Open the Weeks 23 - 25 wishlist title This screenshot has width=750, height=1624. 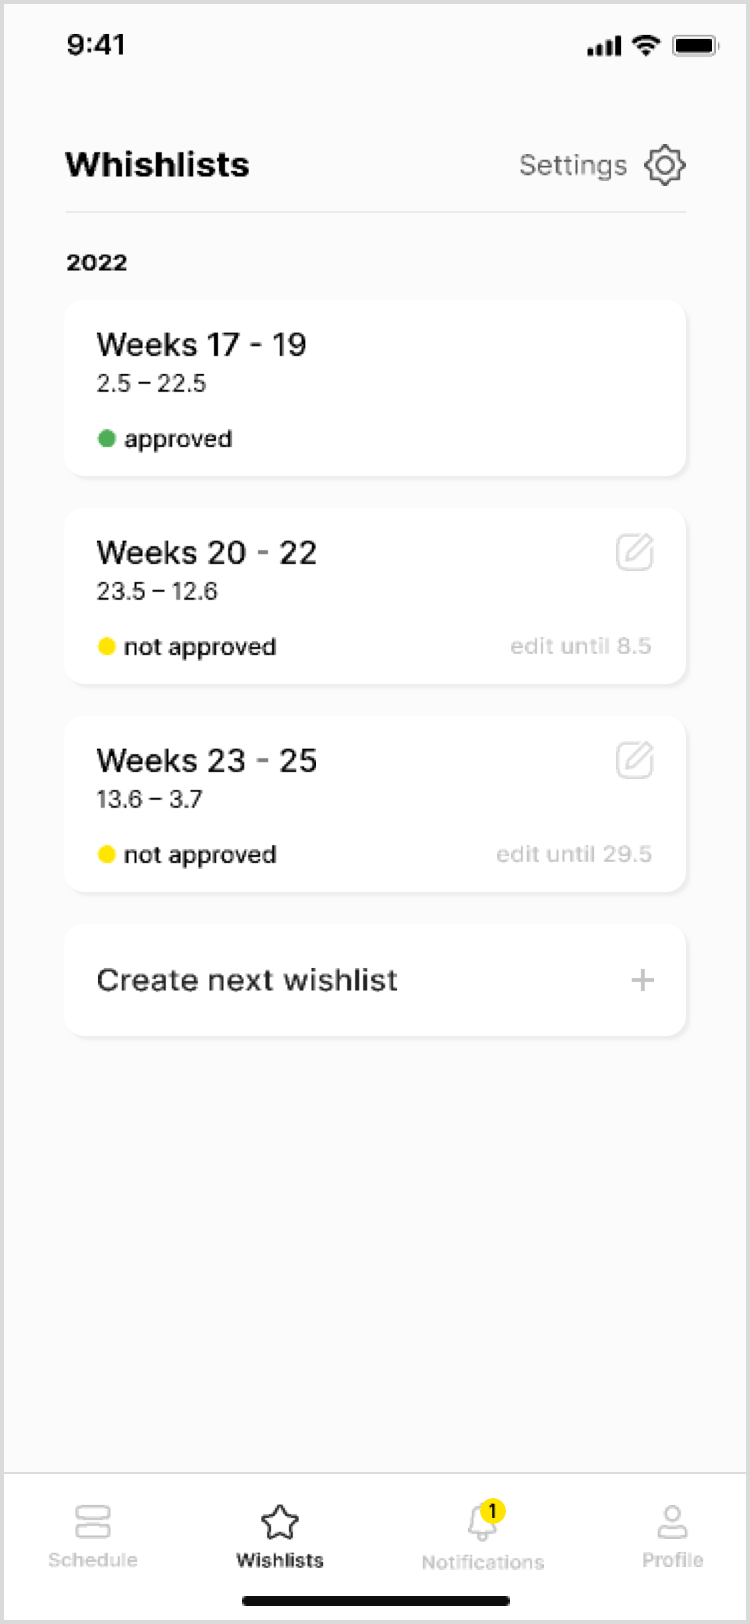(x=207, y=760)
